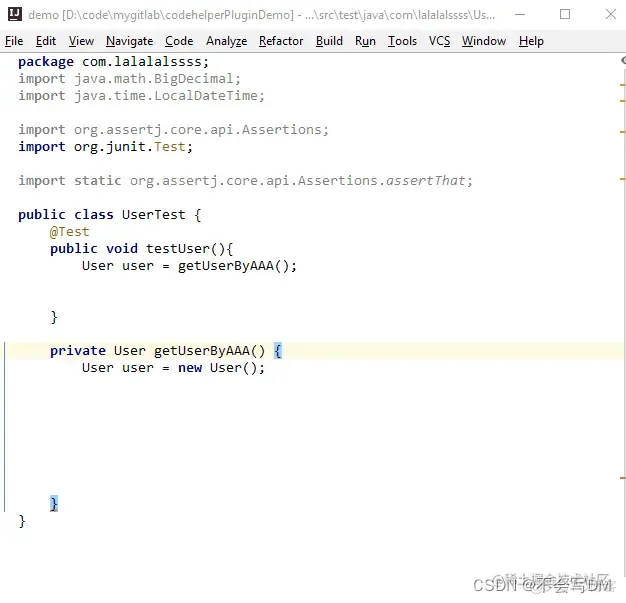Image resolution: width=626 pixels, height=603 pixels.
Task: Open the View menu
Action: 81,41
